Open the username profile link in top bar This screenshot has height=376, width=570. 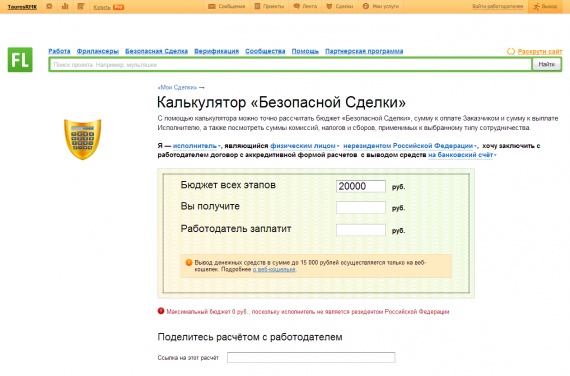pos(22,7)
